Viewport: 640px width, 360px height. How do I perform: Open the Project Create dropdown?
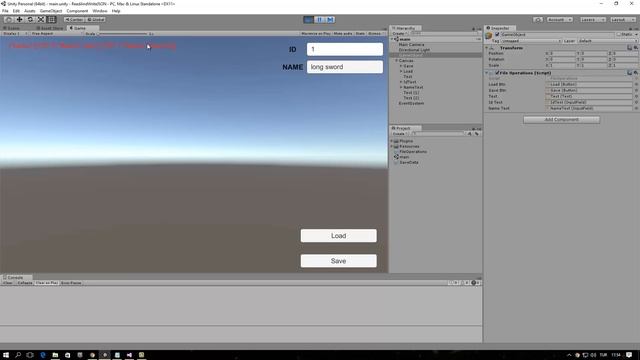(x=400, y=133)
